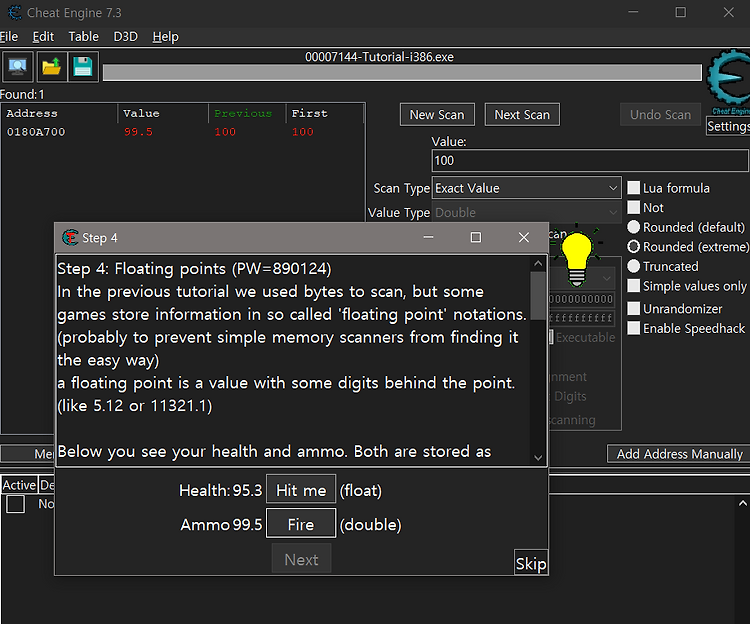
Task: Select the Truncated option
Action: [x=633, y=266]
